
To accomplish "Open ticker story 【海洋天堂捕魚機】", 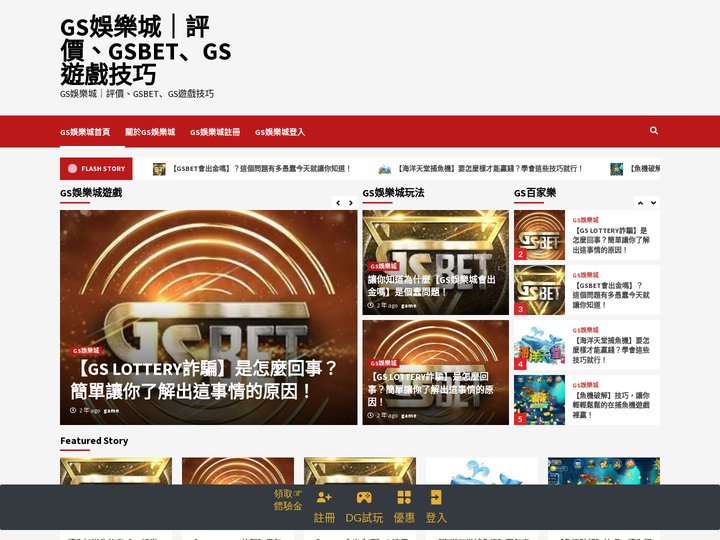I will [489, 169].
